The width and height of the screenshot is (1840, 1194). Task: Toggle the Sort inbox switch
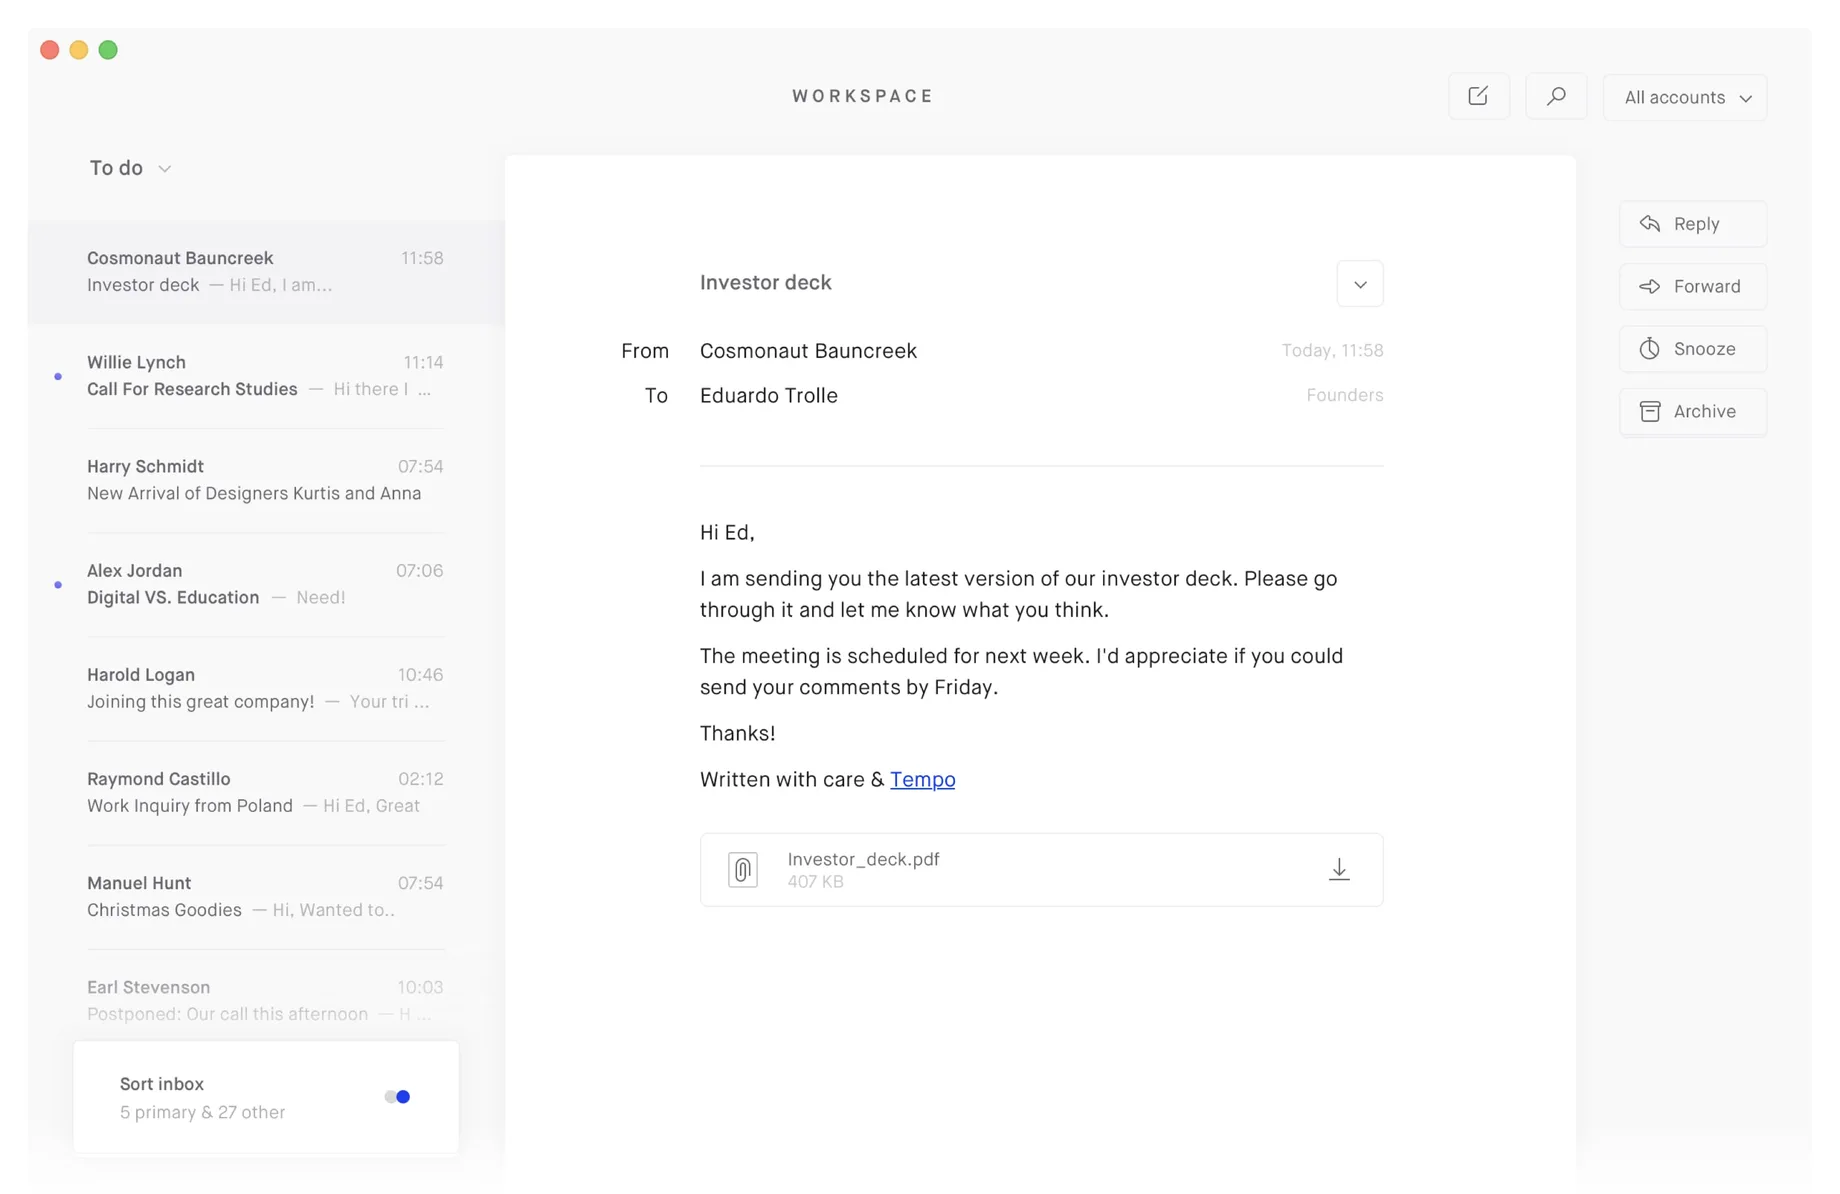[x=397, y=1097]
